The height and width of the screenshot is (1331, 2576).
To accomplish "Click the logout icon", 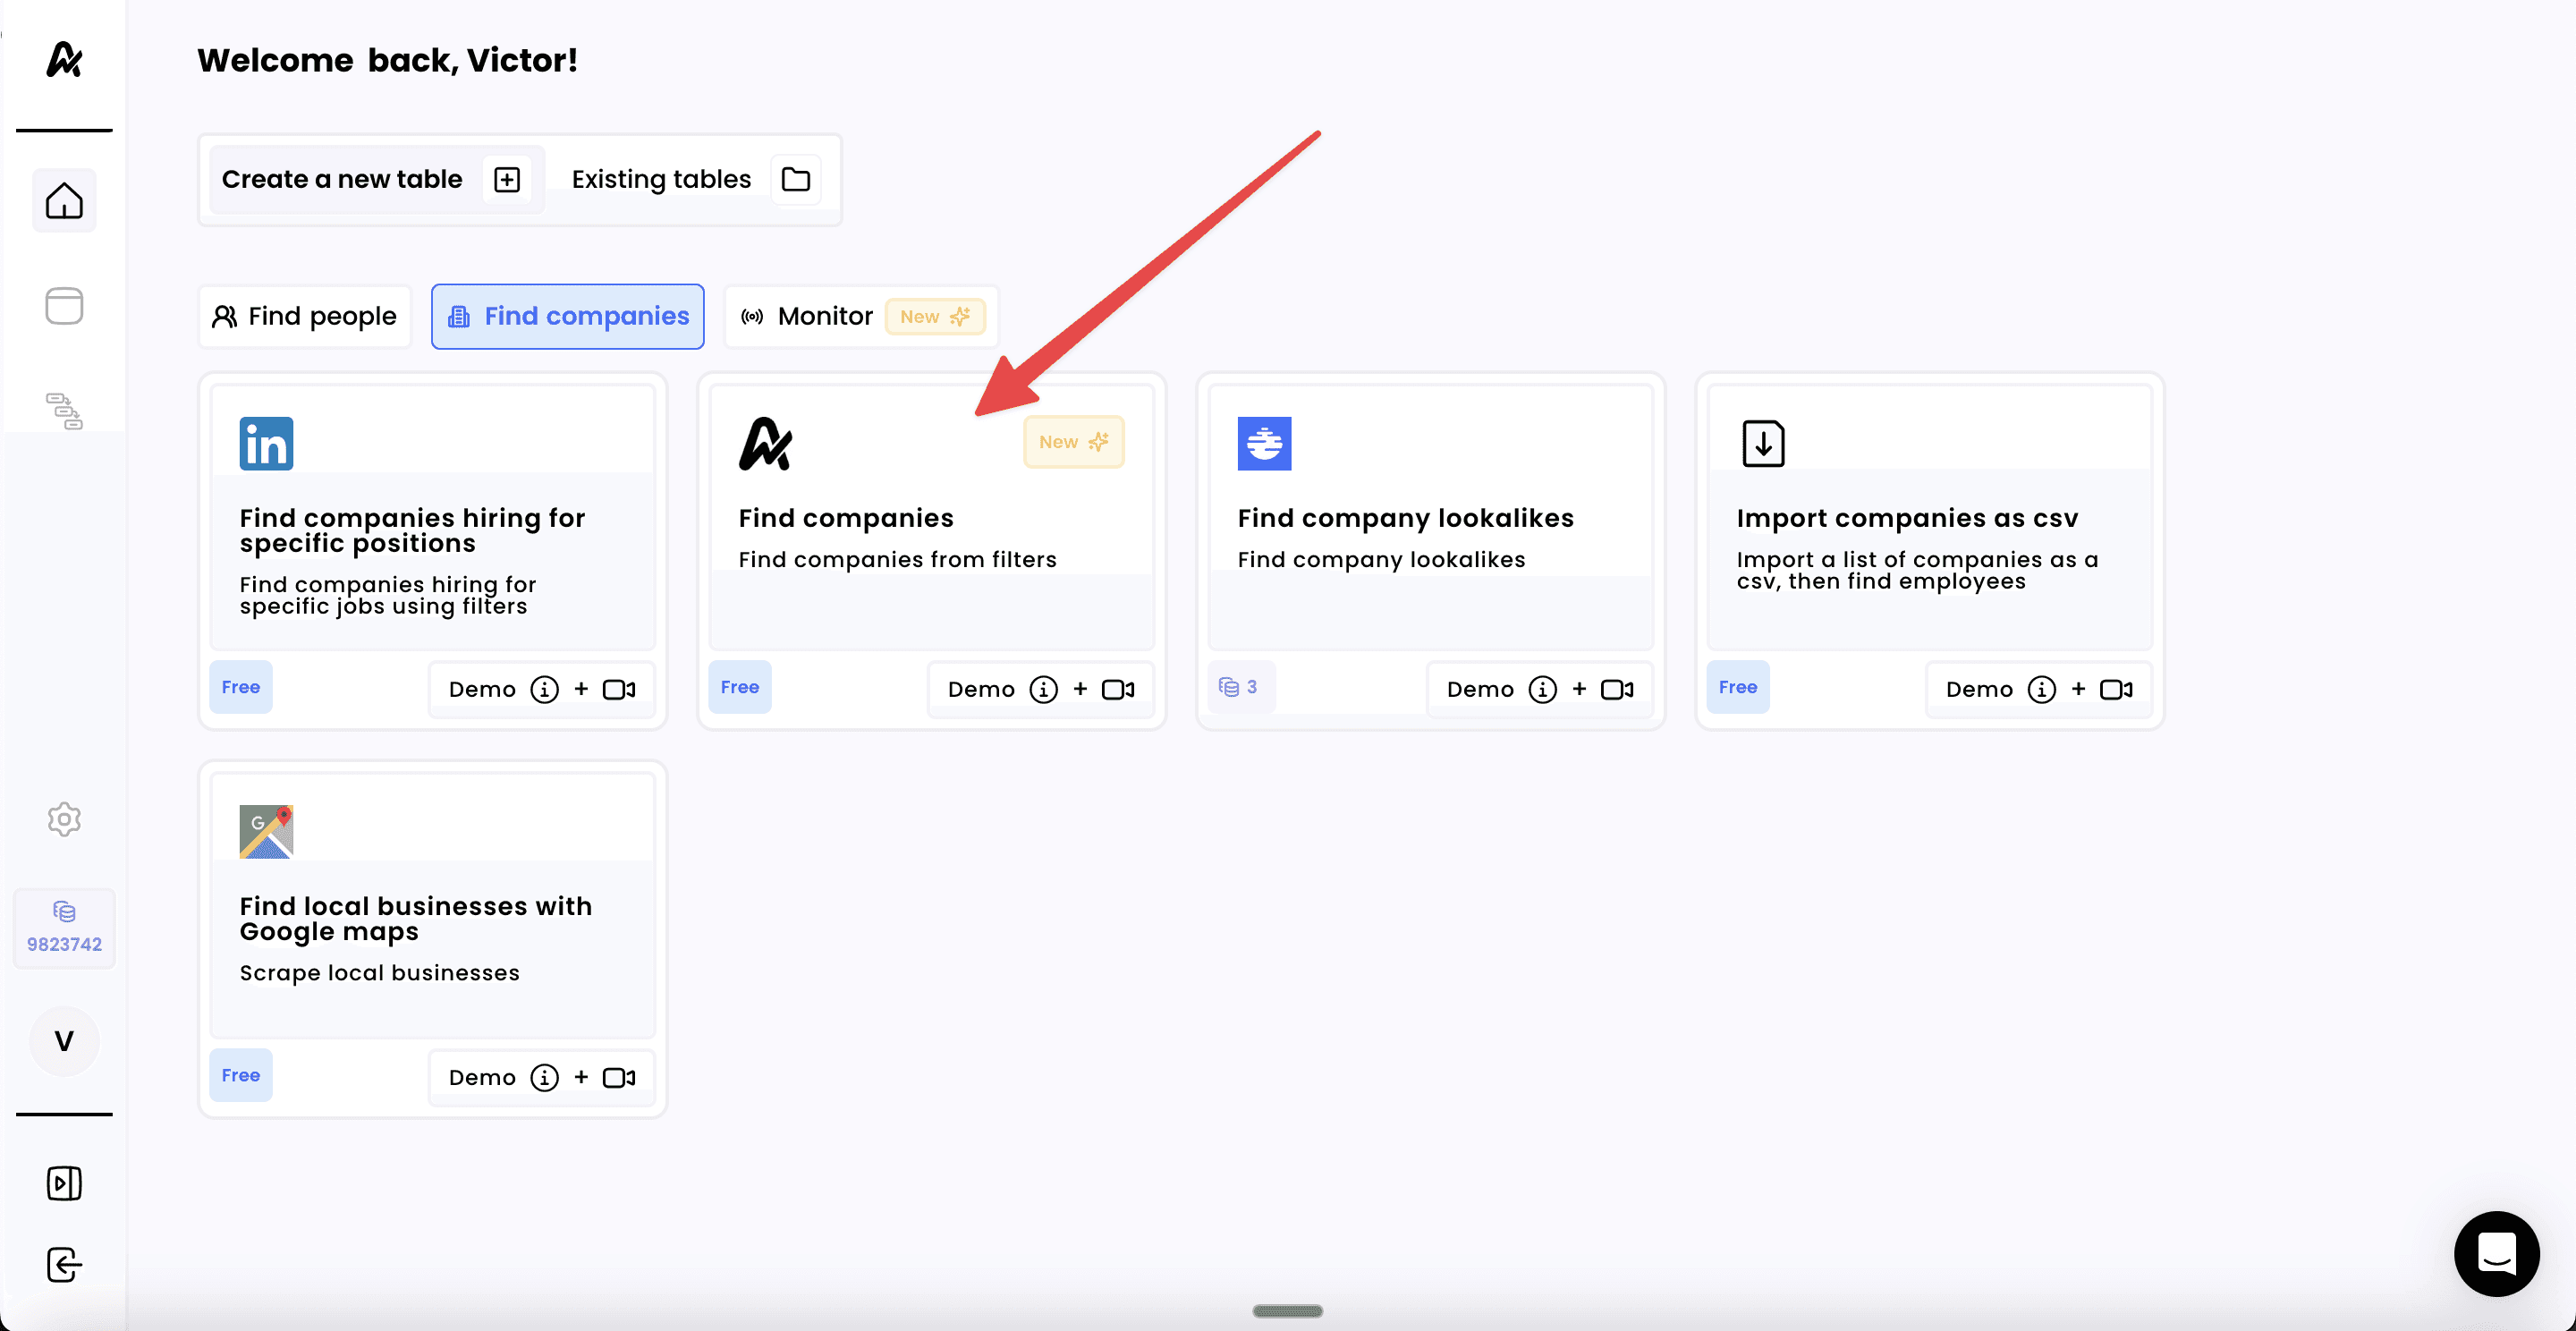I will pyautogui.click(x=64, y=1265).
